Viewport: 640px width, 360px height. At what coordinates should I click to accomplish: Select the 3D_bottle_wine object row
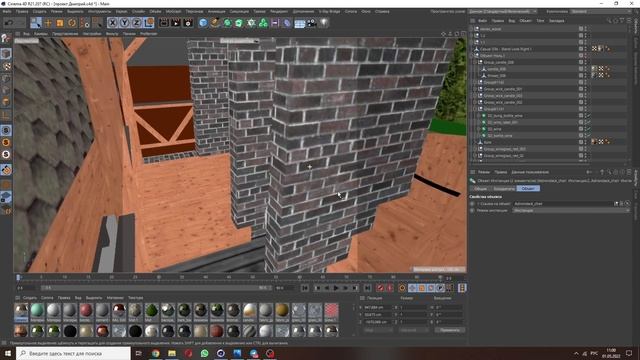(500, 136)
